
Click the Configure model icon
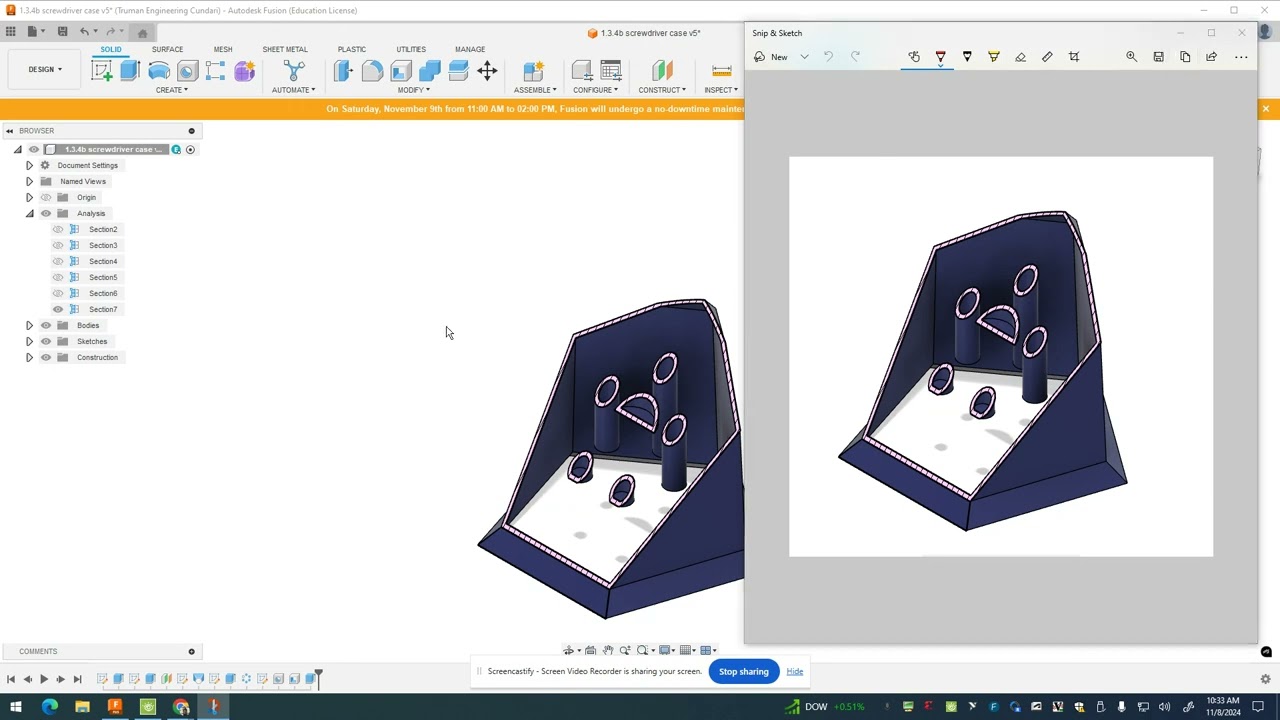pos(581,70)
